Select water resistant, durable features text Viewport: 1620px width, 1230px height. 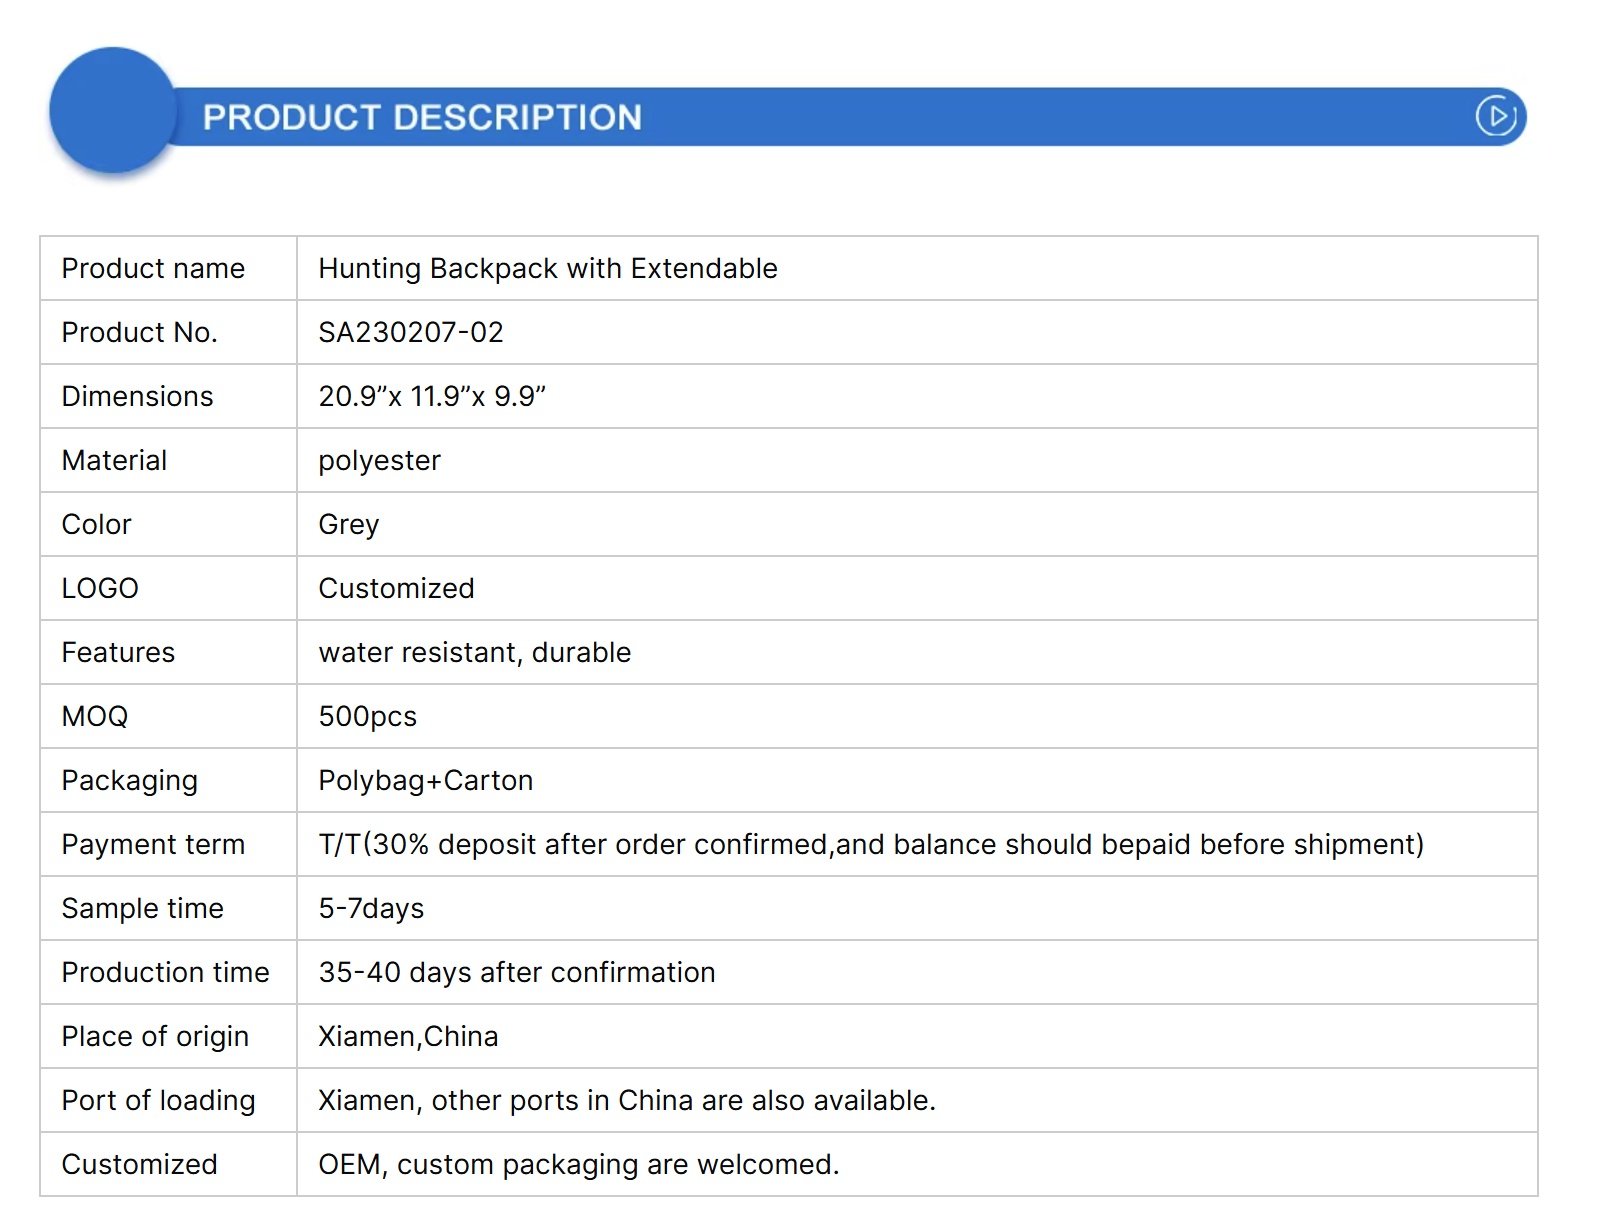475,652
